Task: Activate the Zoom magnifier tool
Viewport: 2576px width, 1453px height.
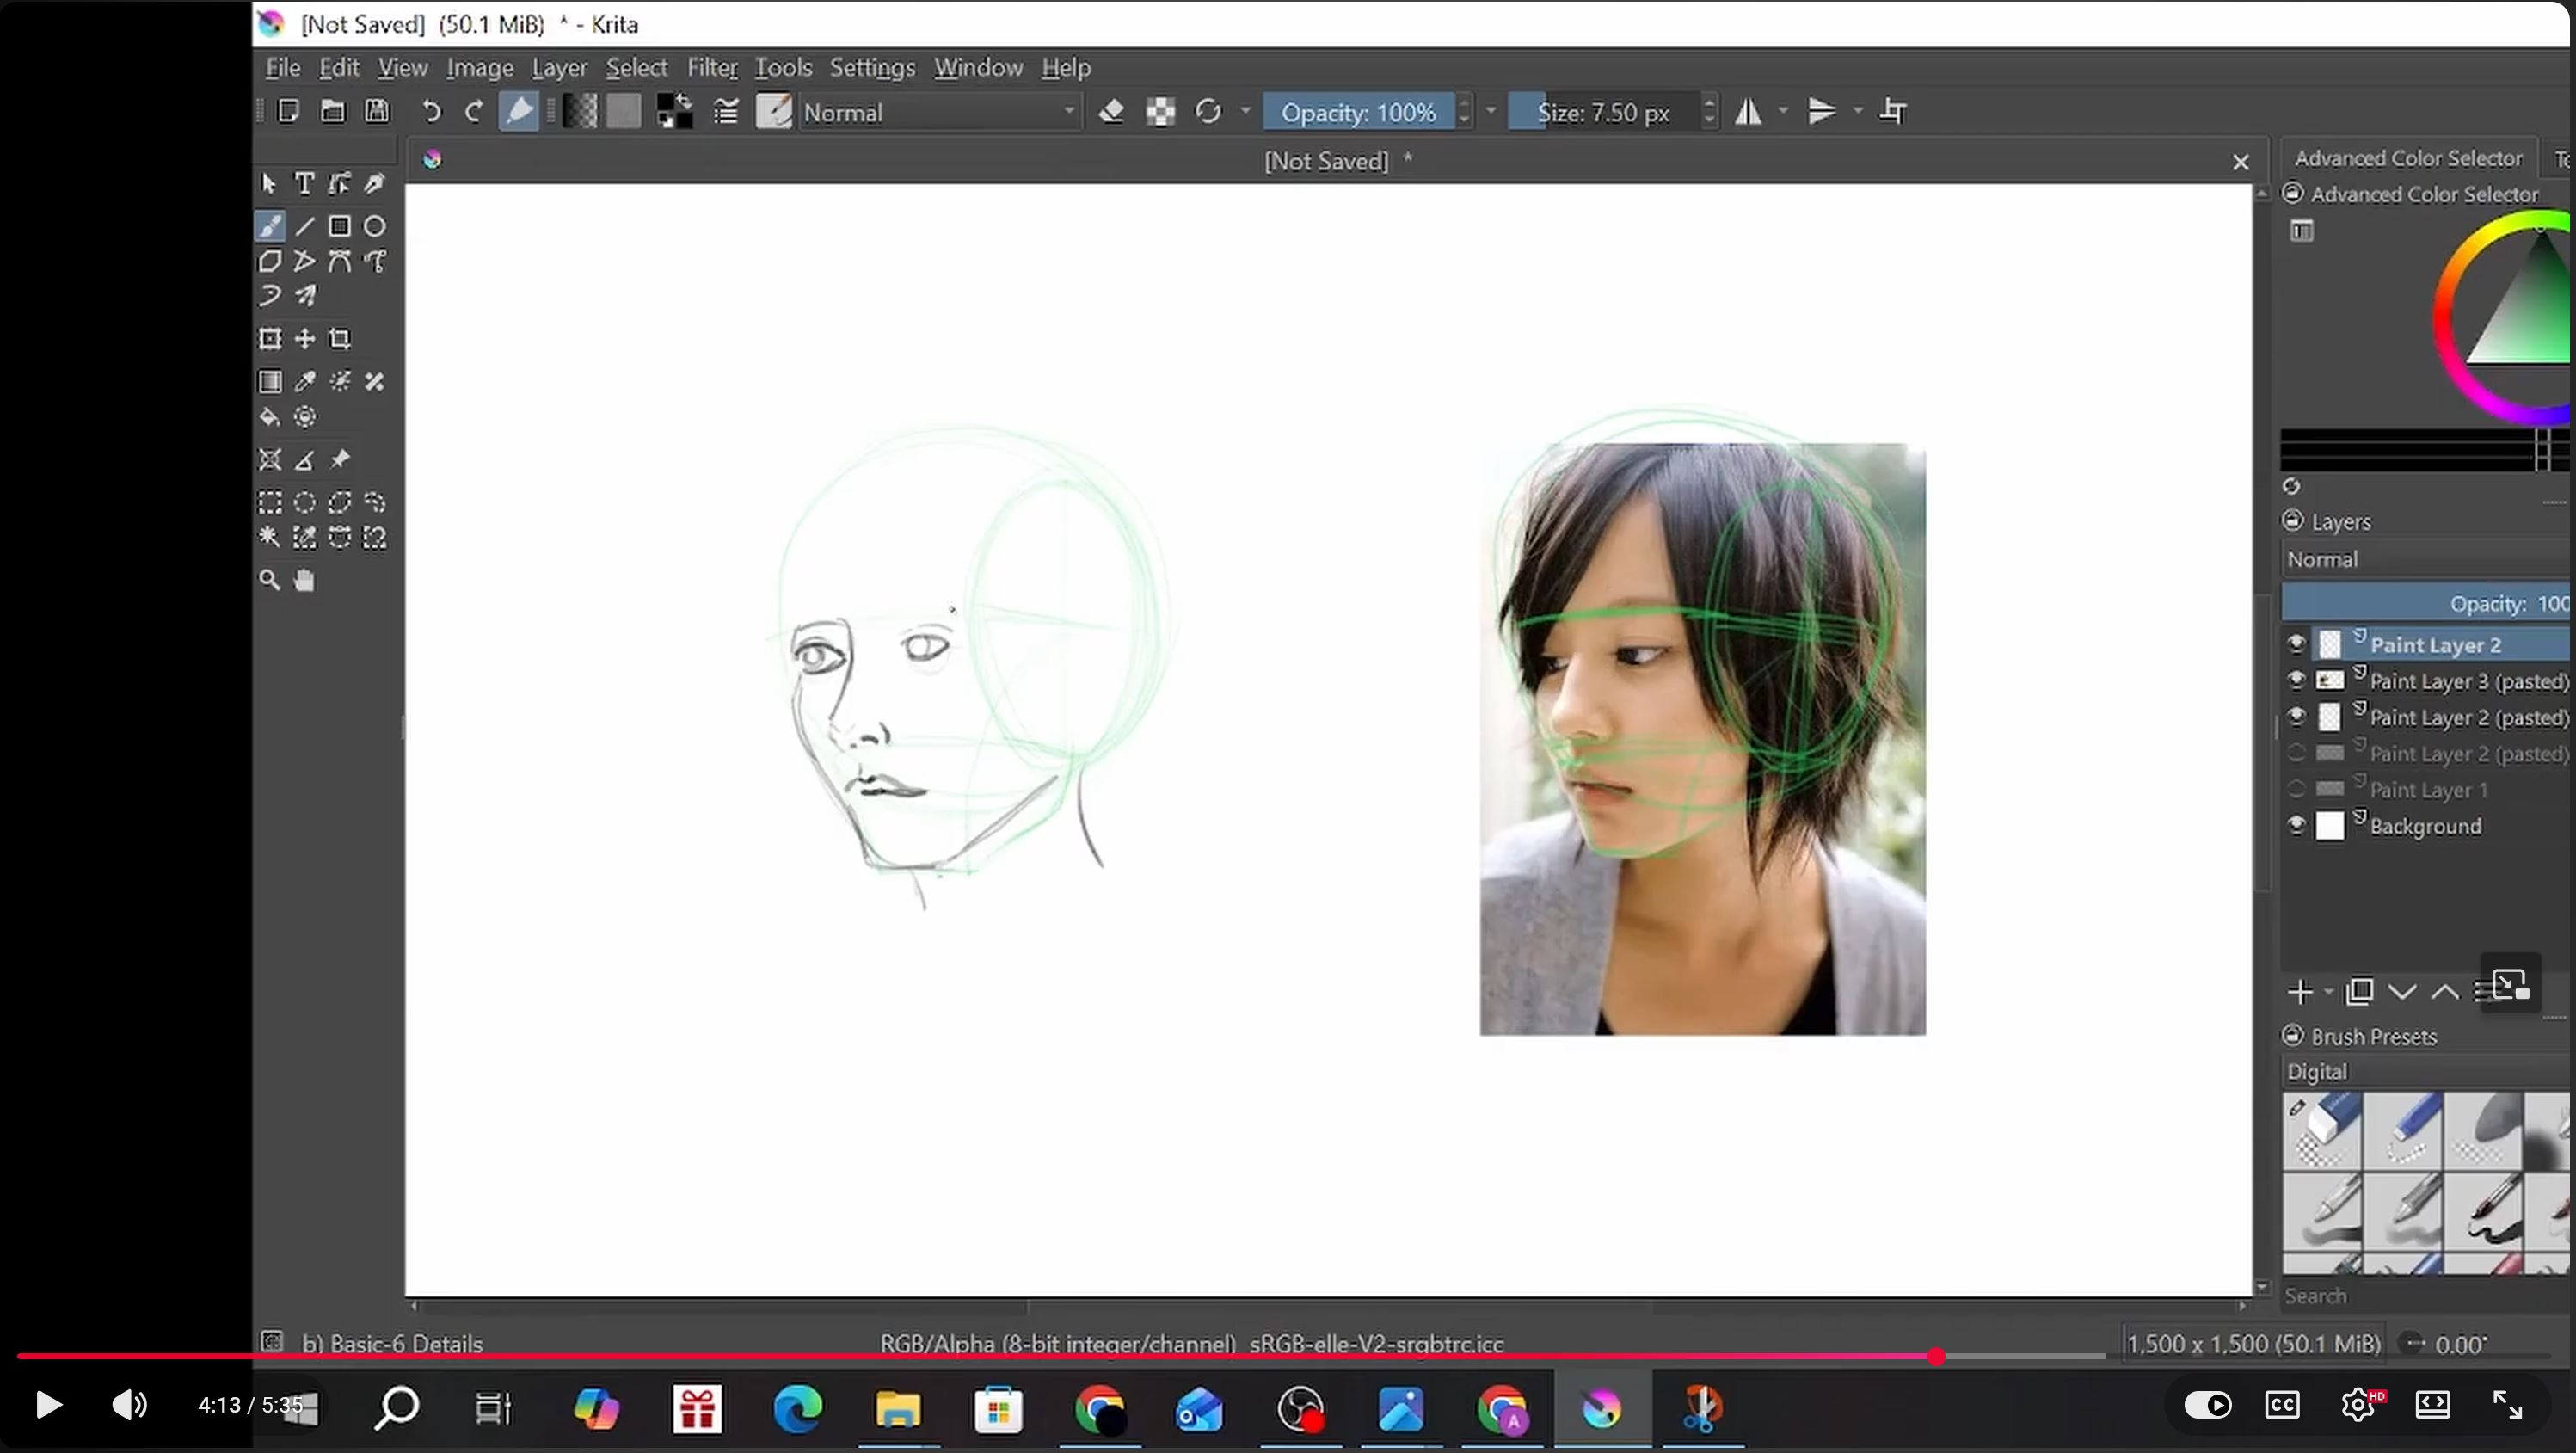Action: point(269,580)
